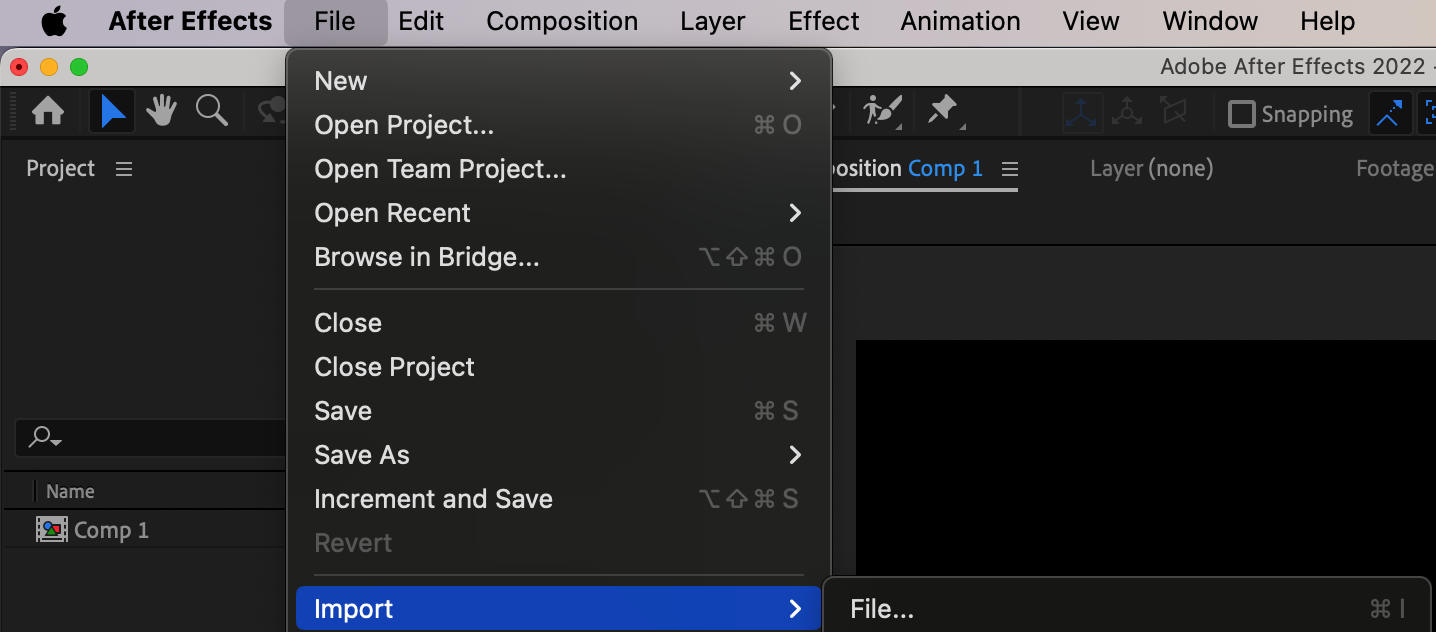Choose the World Axis Mode icon

[x=1127, y=113]
